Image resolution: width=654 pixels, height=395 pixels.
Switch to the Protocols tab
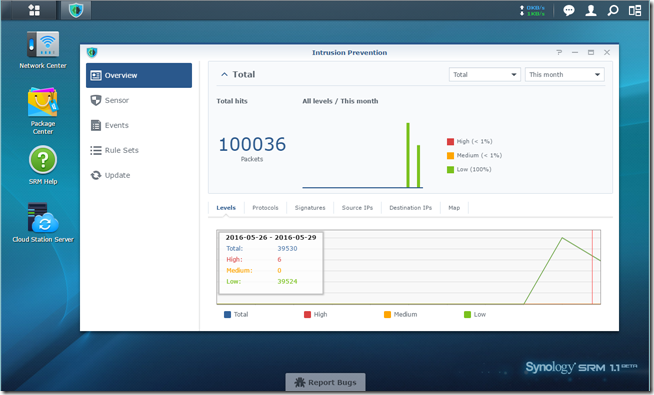click(x=265, y=208)
